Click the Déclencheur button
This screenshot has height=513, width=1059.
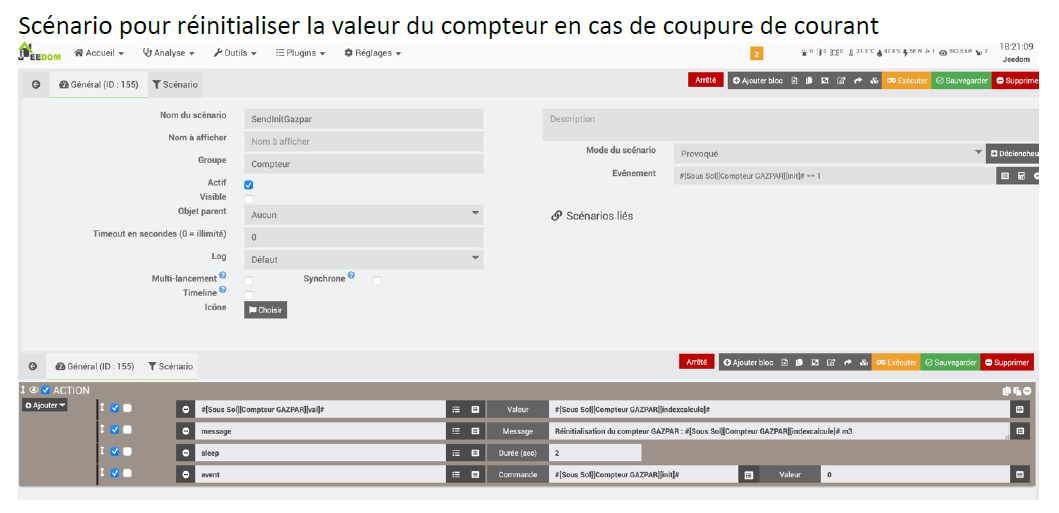(x=1012, y=153)
